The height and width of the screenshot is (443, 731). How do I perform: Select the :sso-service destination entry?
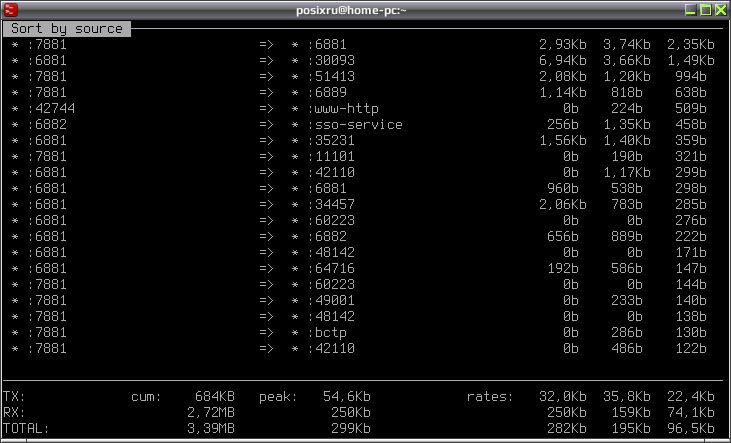355,125
